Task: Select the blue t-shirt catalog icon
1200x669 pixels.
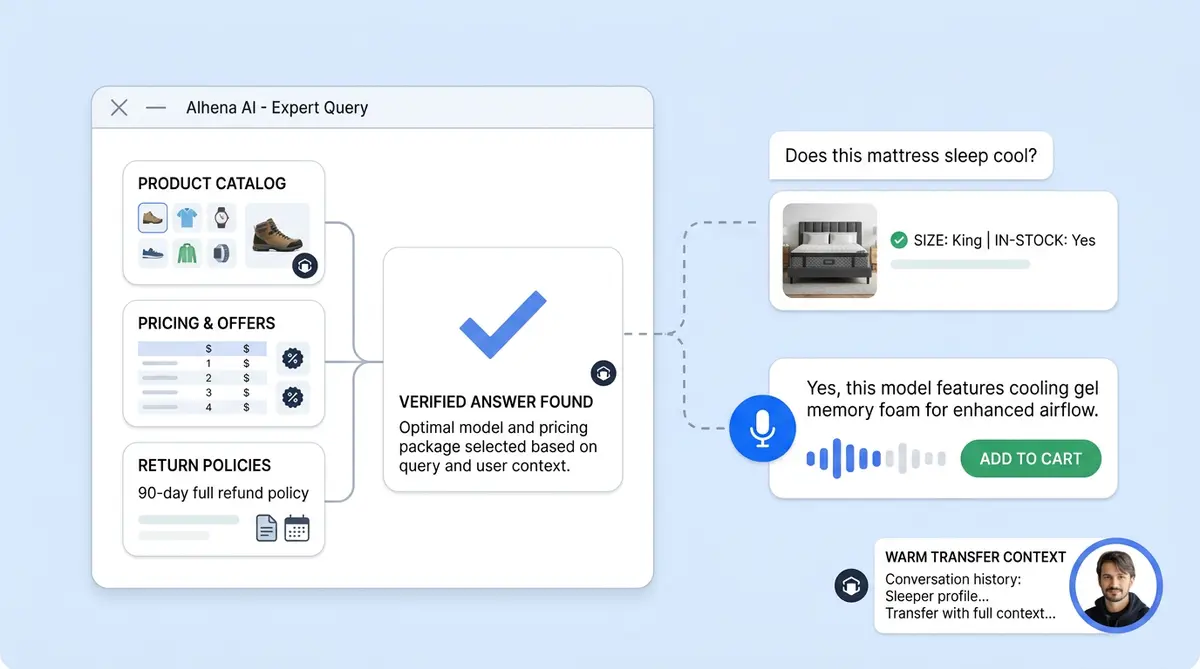Action: click(x=187, y=217)
